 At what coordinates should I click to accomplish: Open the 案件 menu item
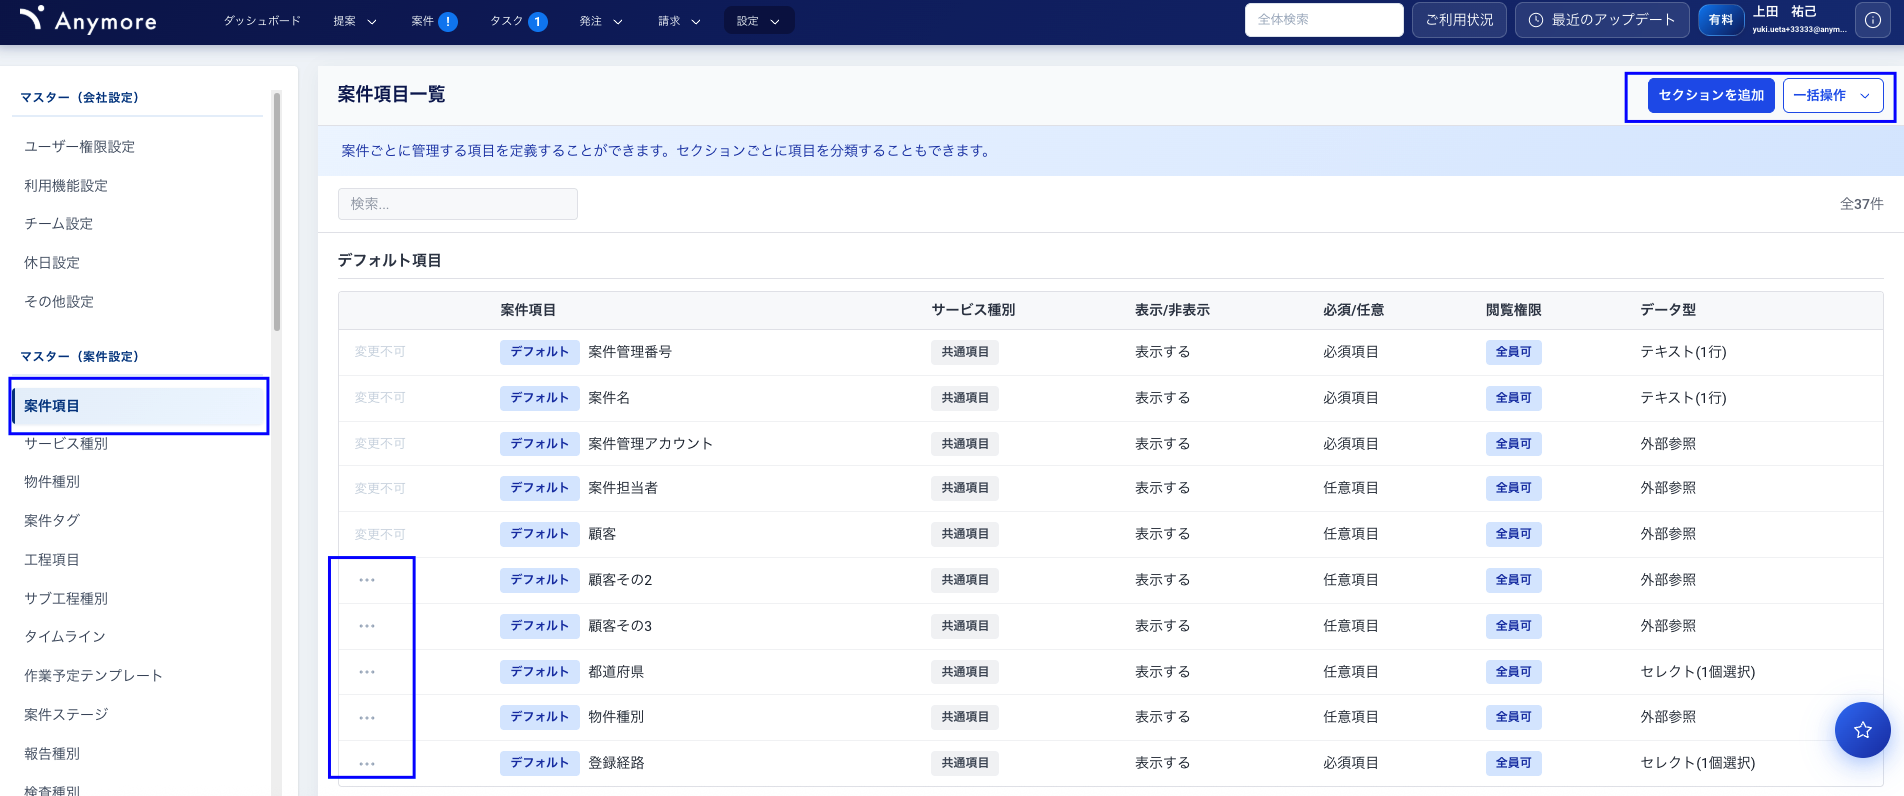(x=423, y=21)
